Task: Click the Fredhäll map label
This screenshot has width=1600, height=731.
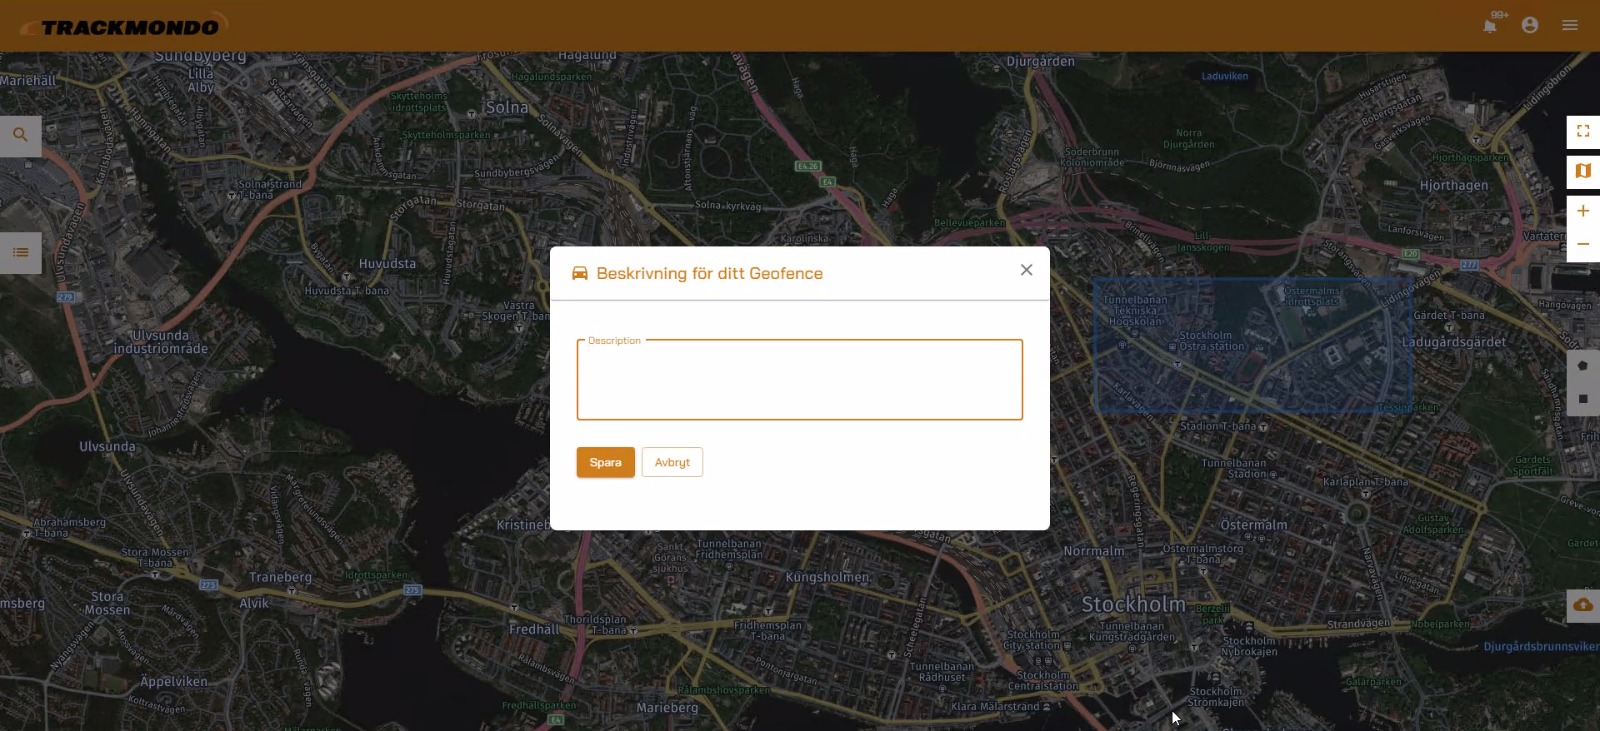Action: [x=534, y=629]
